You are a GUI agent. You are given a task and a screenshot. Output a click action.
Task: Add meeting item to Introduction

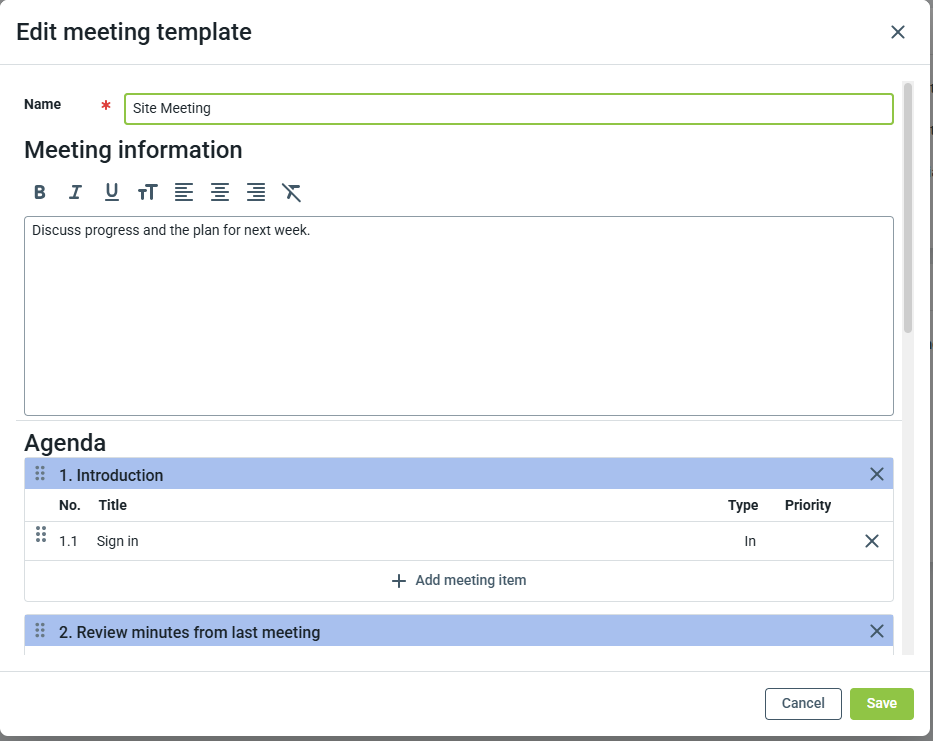(459, 580)
